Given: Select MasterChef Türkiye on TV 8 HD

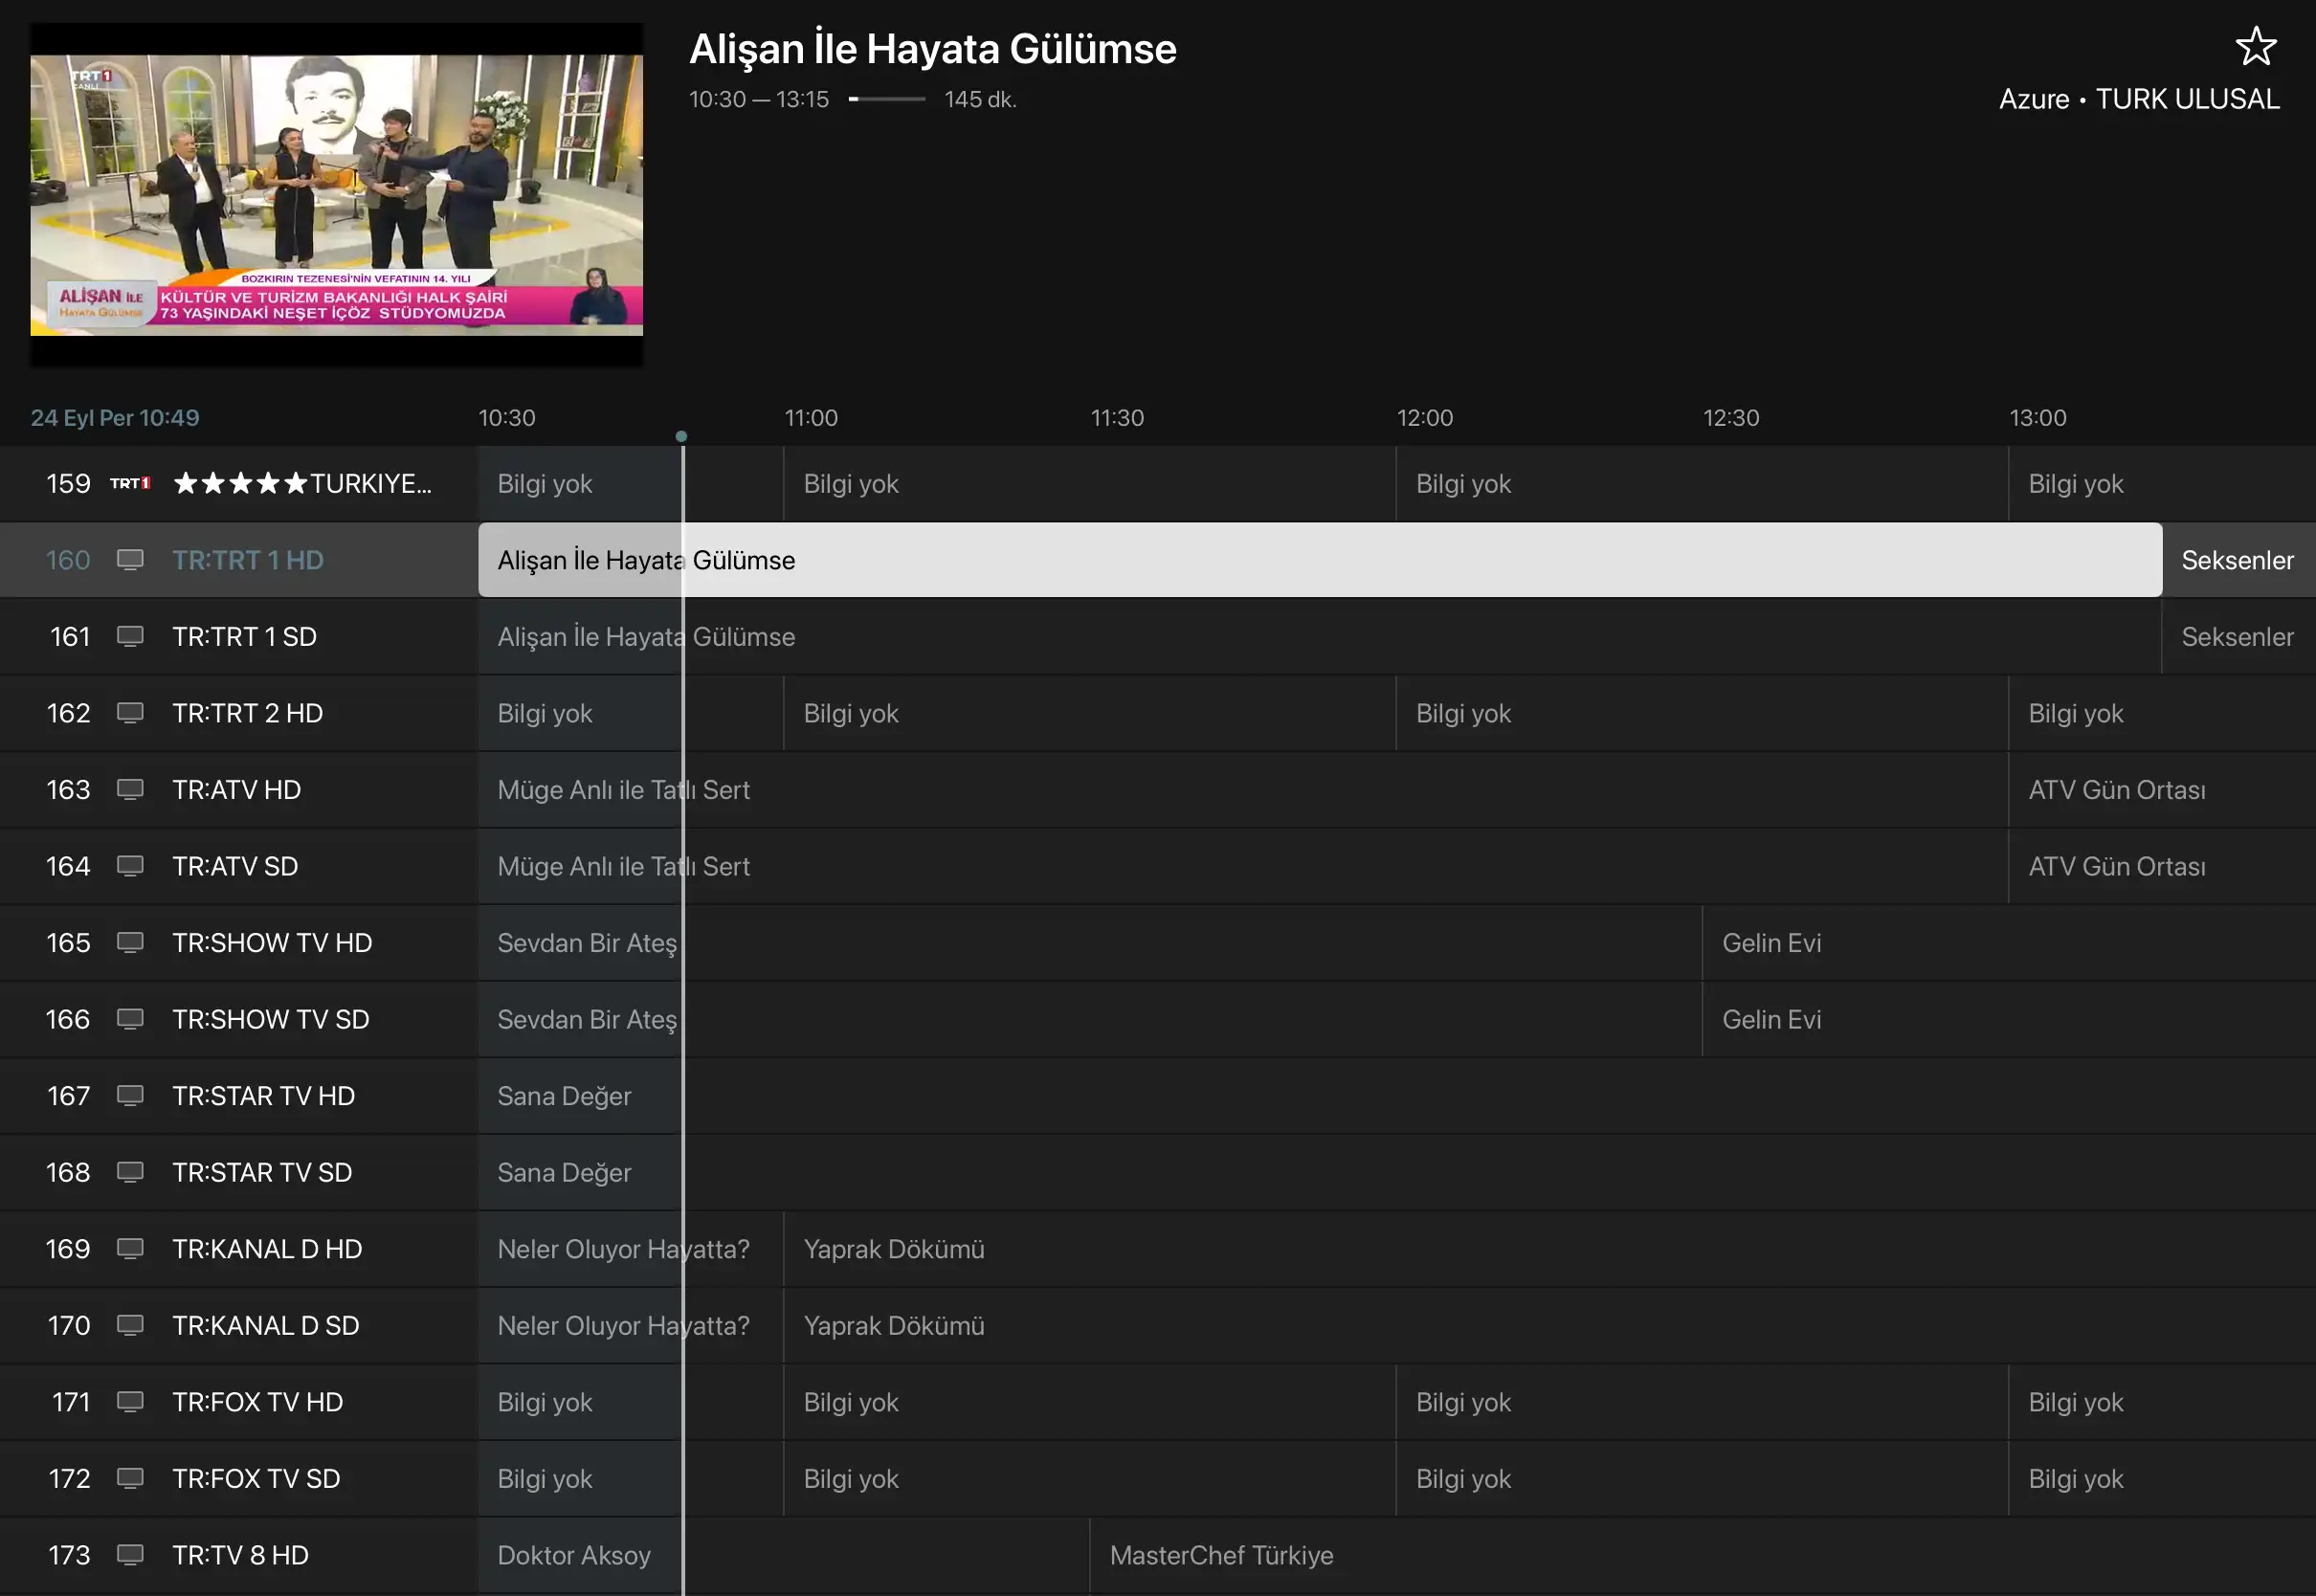Looking at the screenshot, I should pos(1703,1555).
